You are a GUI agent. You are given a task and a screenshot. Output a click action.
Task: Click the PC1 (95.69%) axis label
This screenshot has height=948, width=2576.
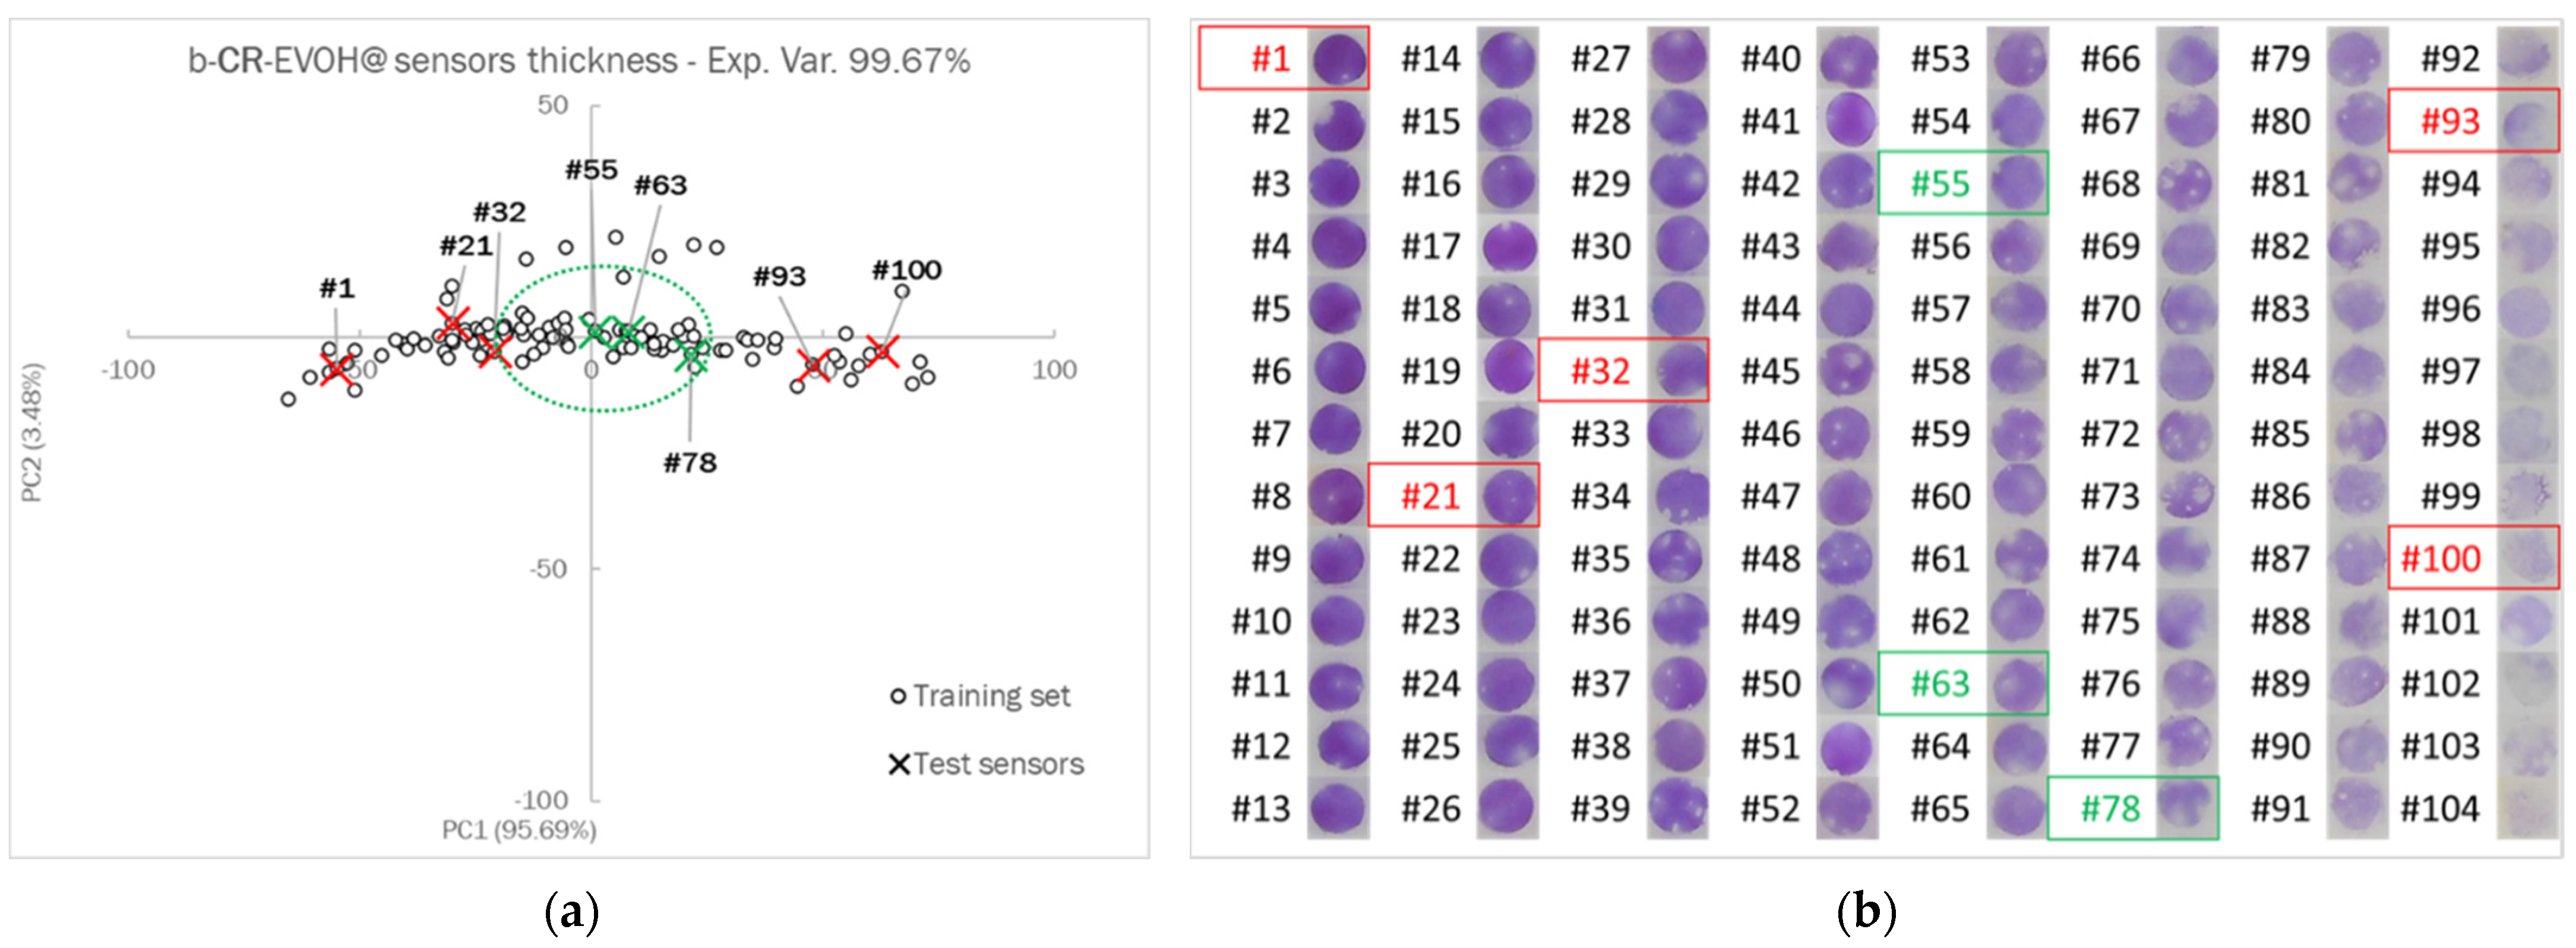coord(519,830)
